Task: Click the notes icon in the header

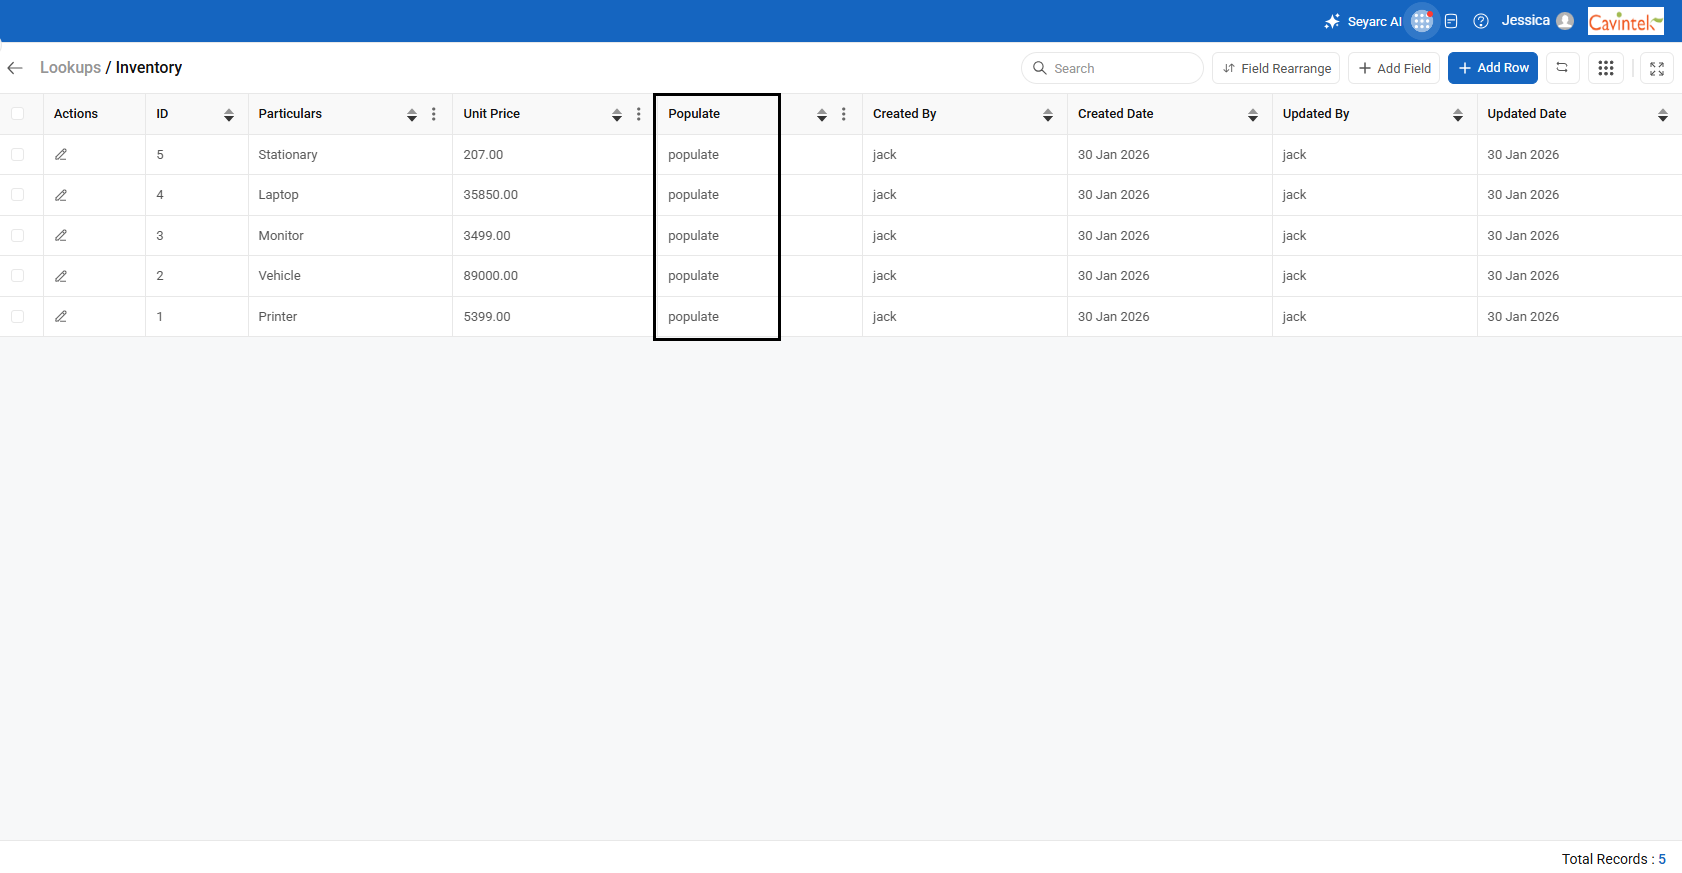Action: 1451,21
